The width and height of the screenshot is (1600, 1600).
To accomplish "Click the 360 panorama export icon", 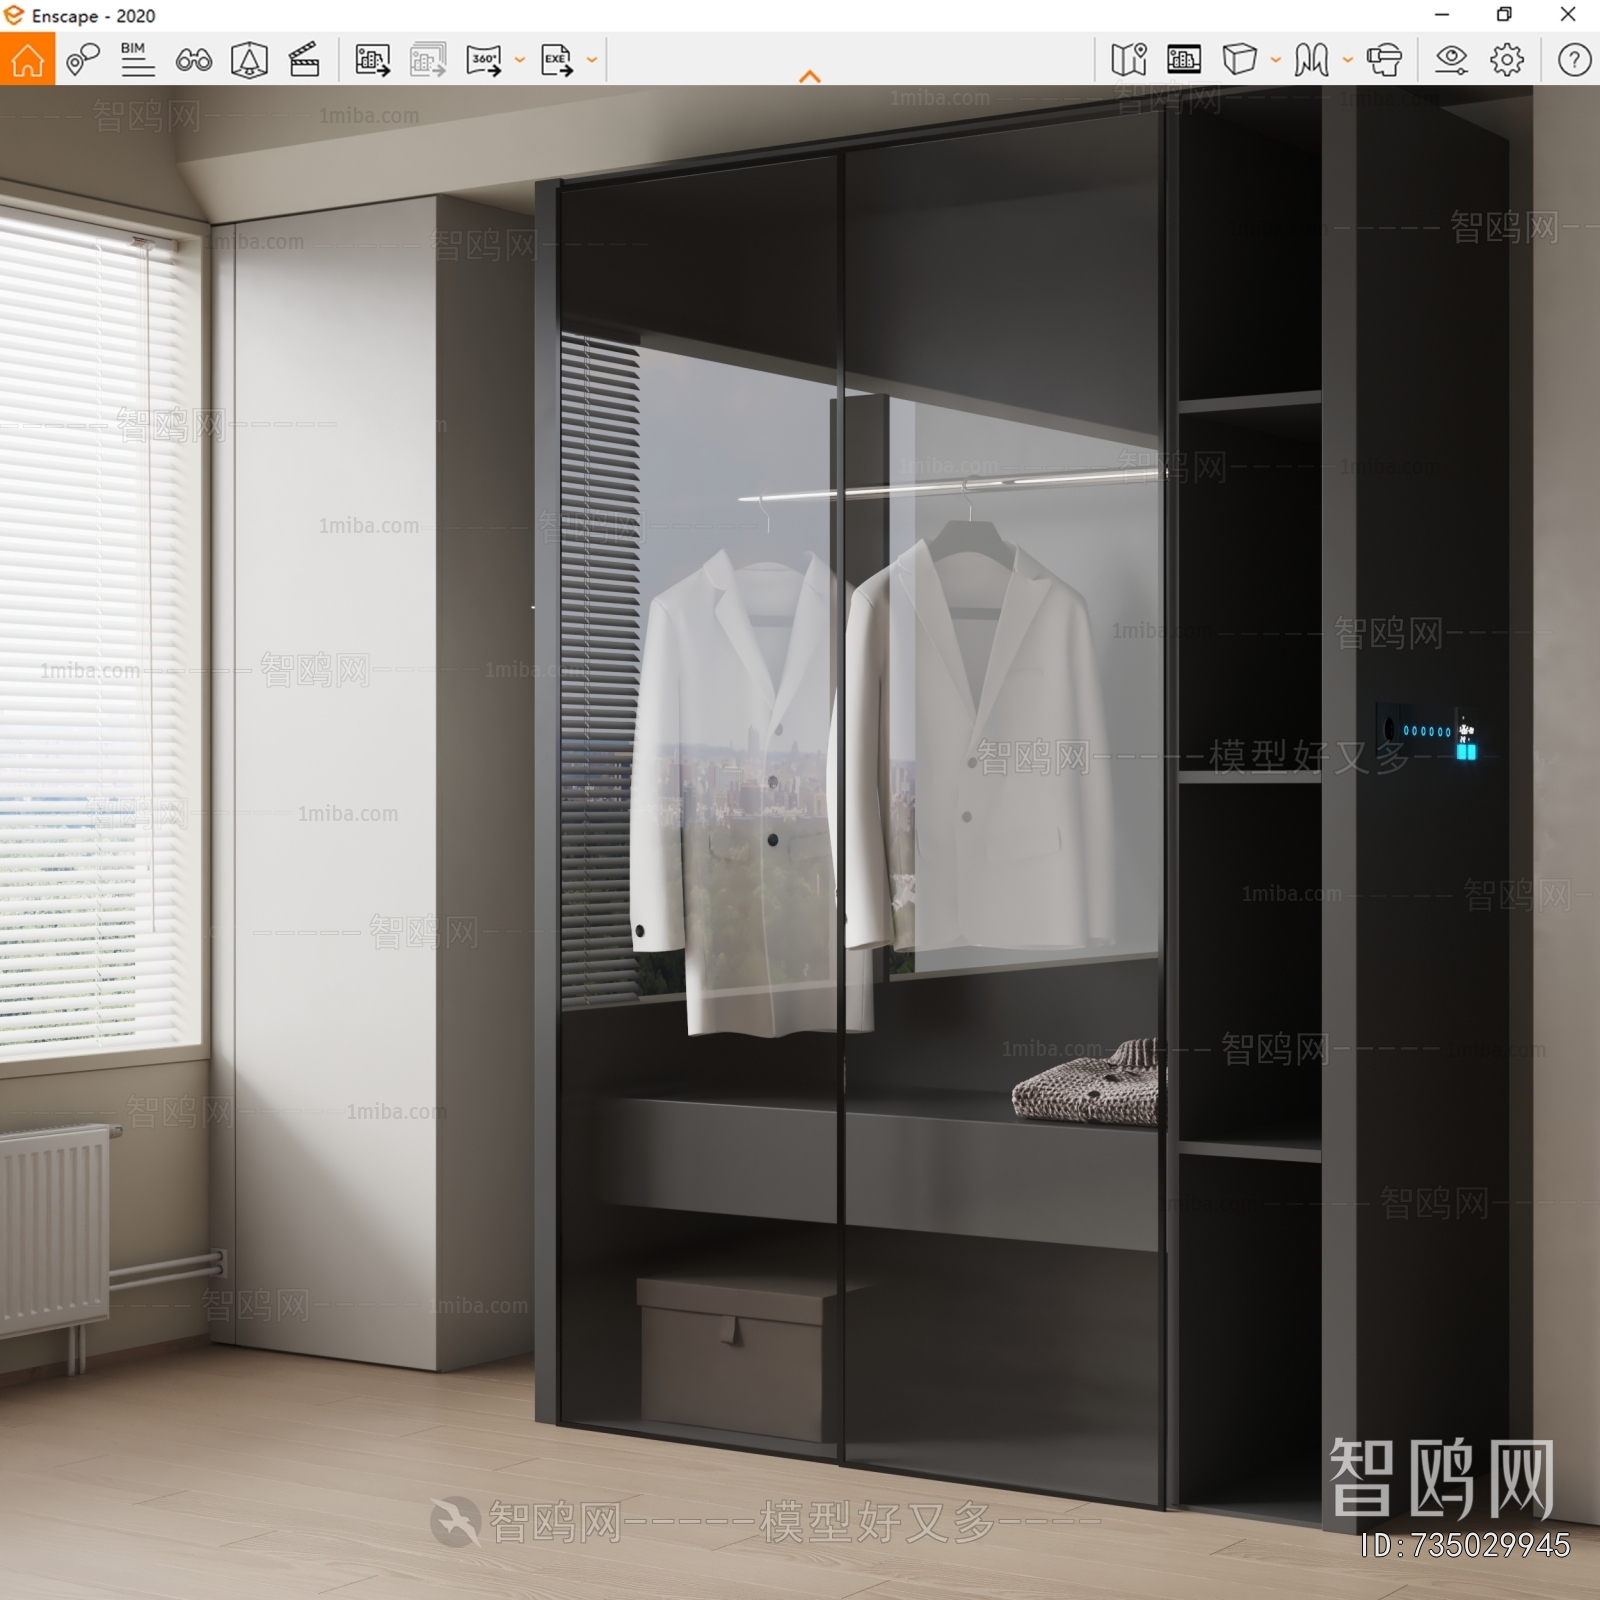I will pos(484,60).
